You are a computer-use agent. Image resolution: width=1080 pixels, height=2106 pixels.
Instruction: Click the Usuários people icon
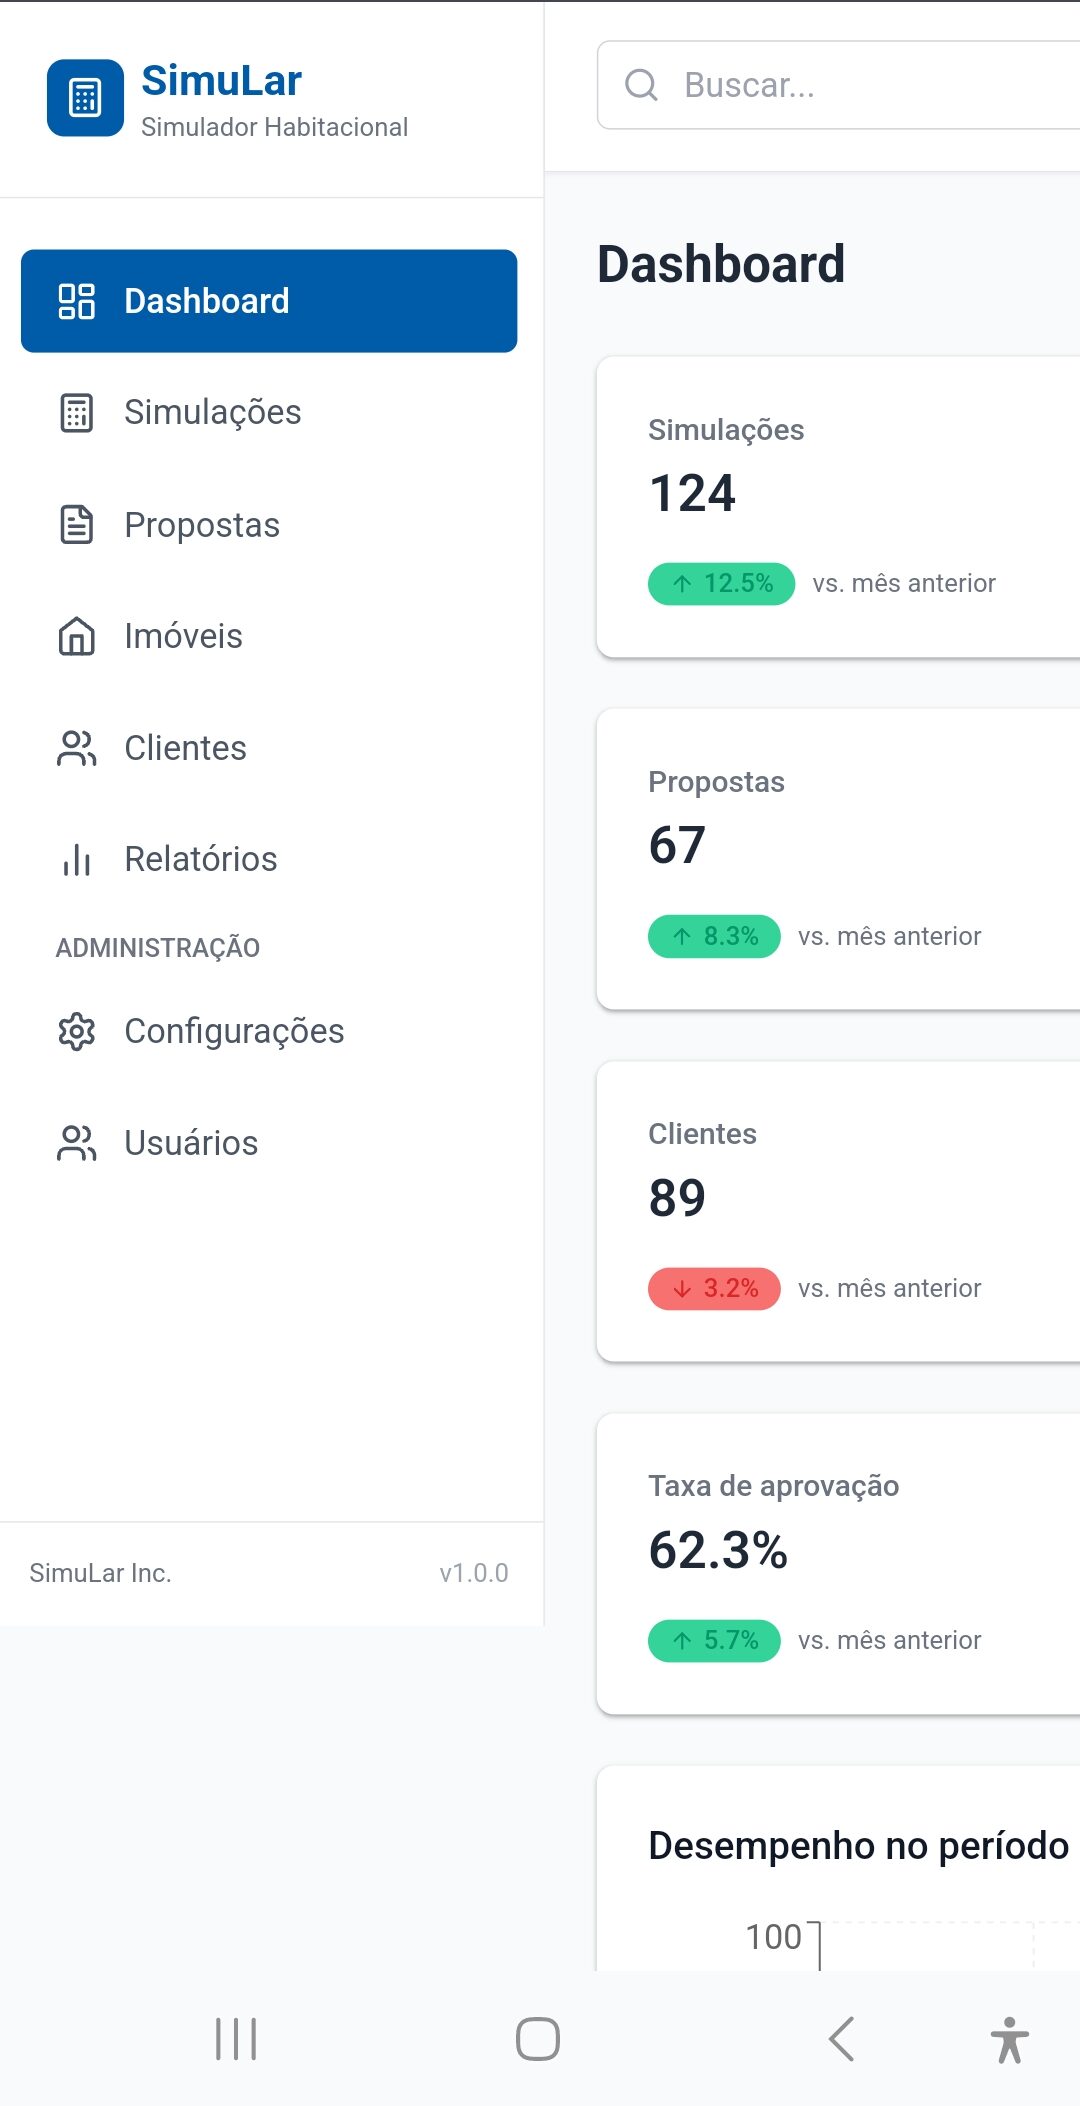click(76, 1143)
